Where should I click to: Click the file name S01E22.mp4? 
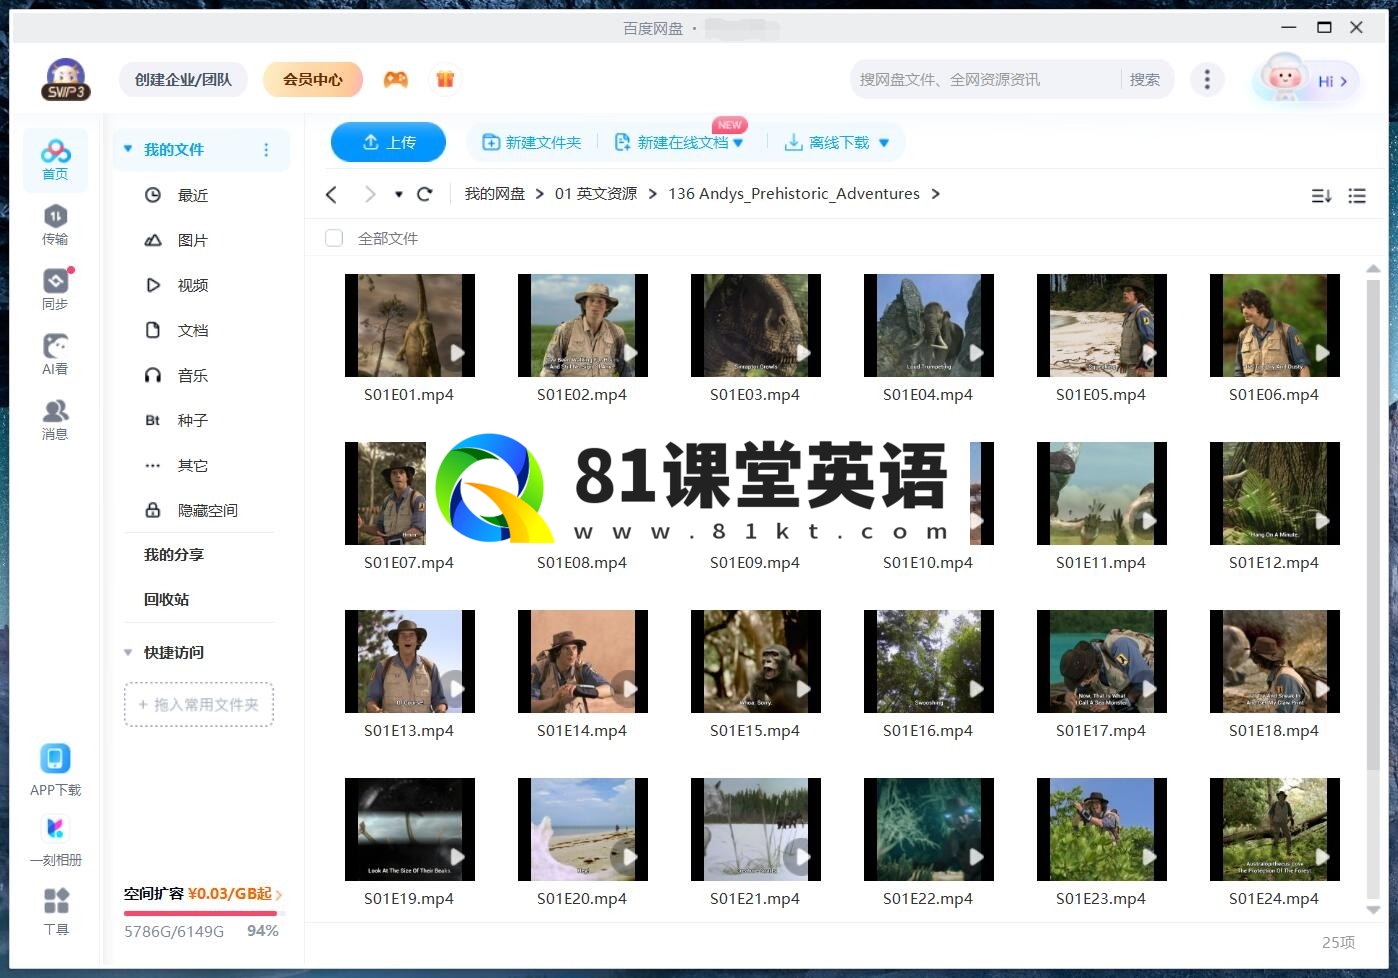(928, 899)
